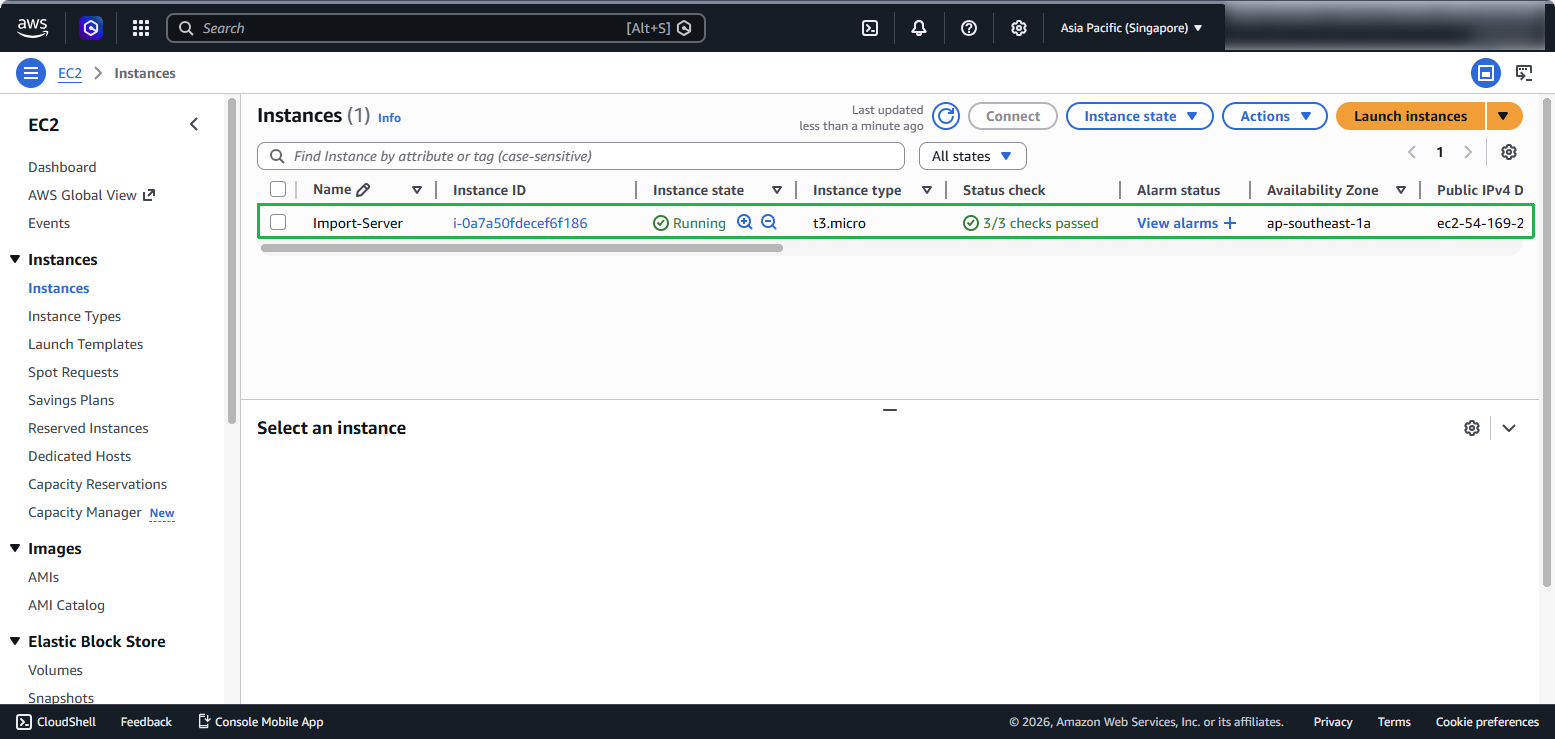Open Spot Requests in sidebar
This screenshot has width=1555, height=739.
[73, 372]
